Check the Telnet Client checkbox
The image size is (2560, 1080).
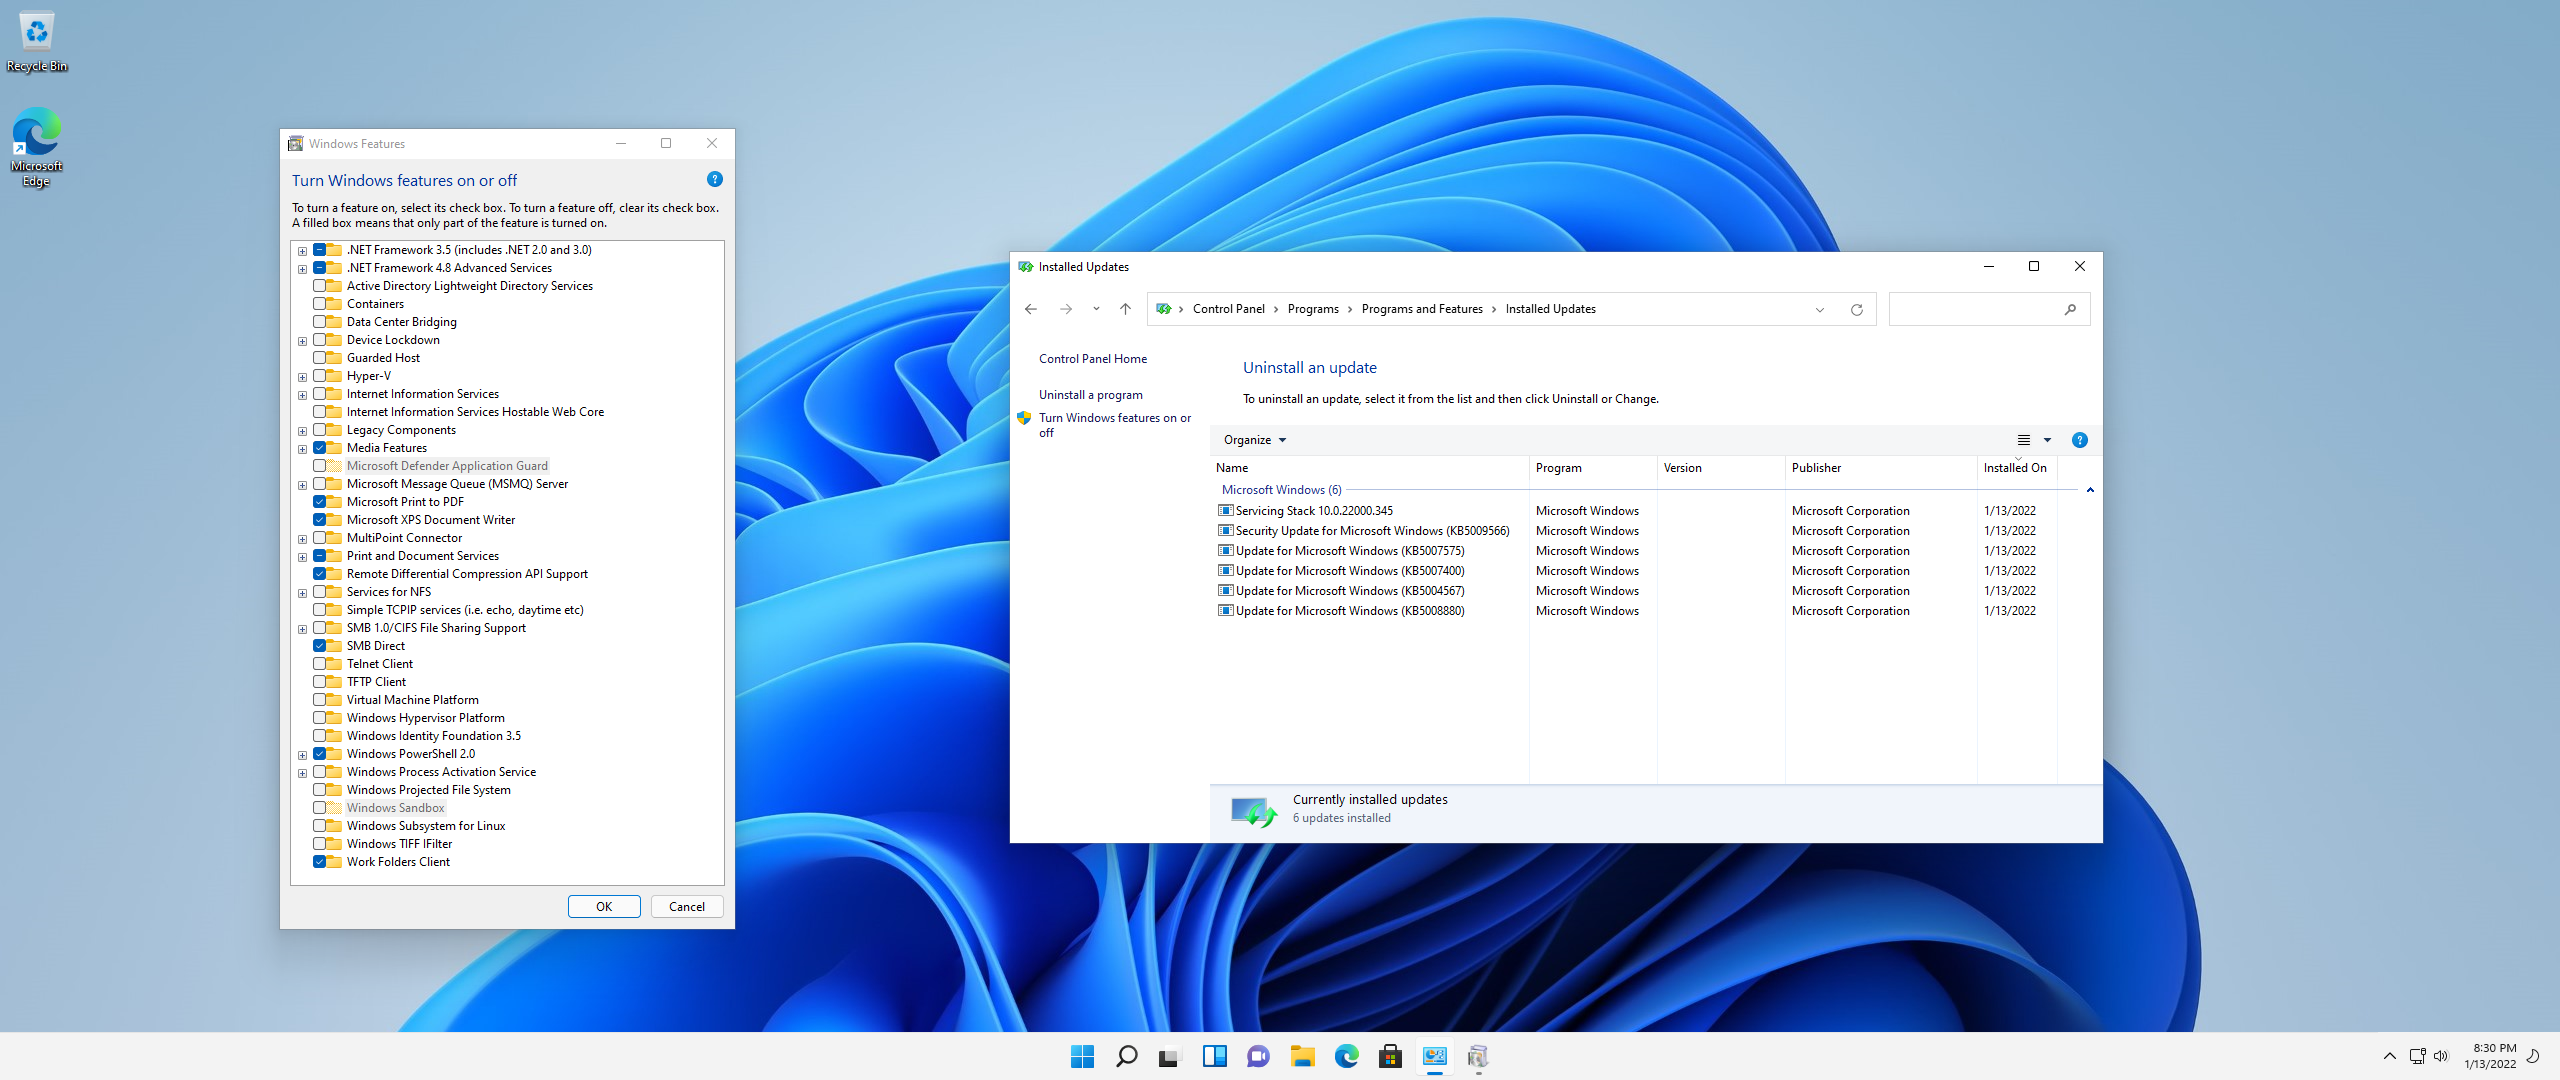[319, 664]
